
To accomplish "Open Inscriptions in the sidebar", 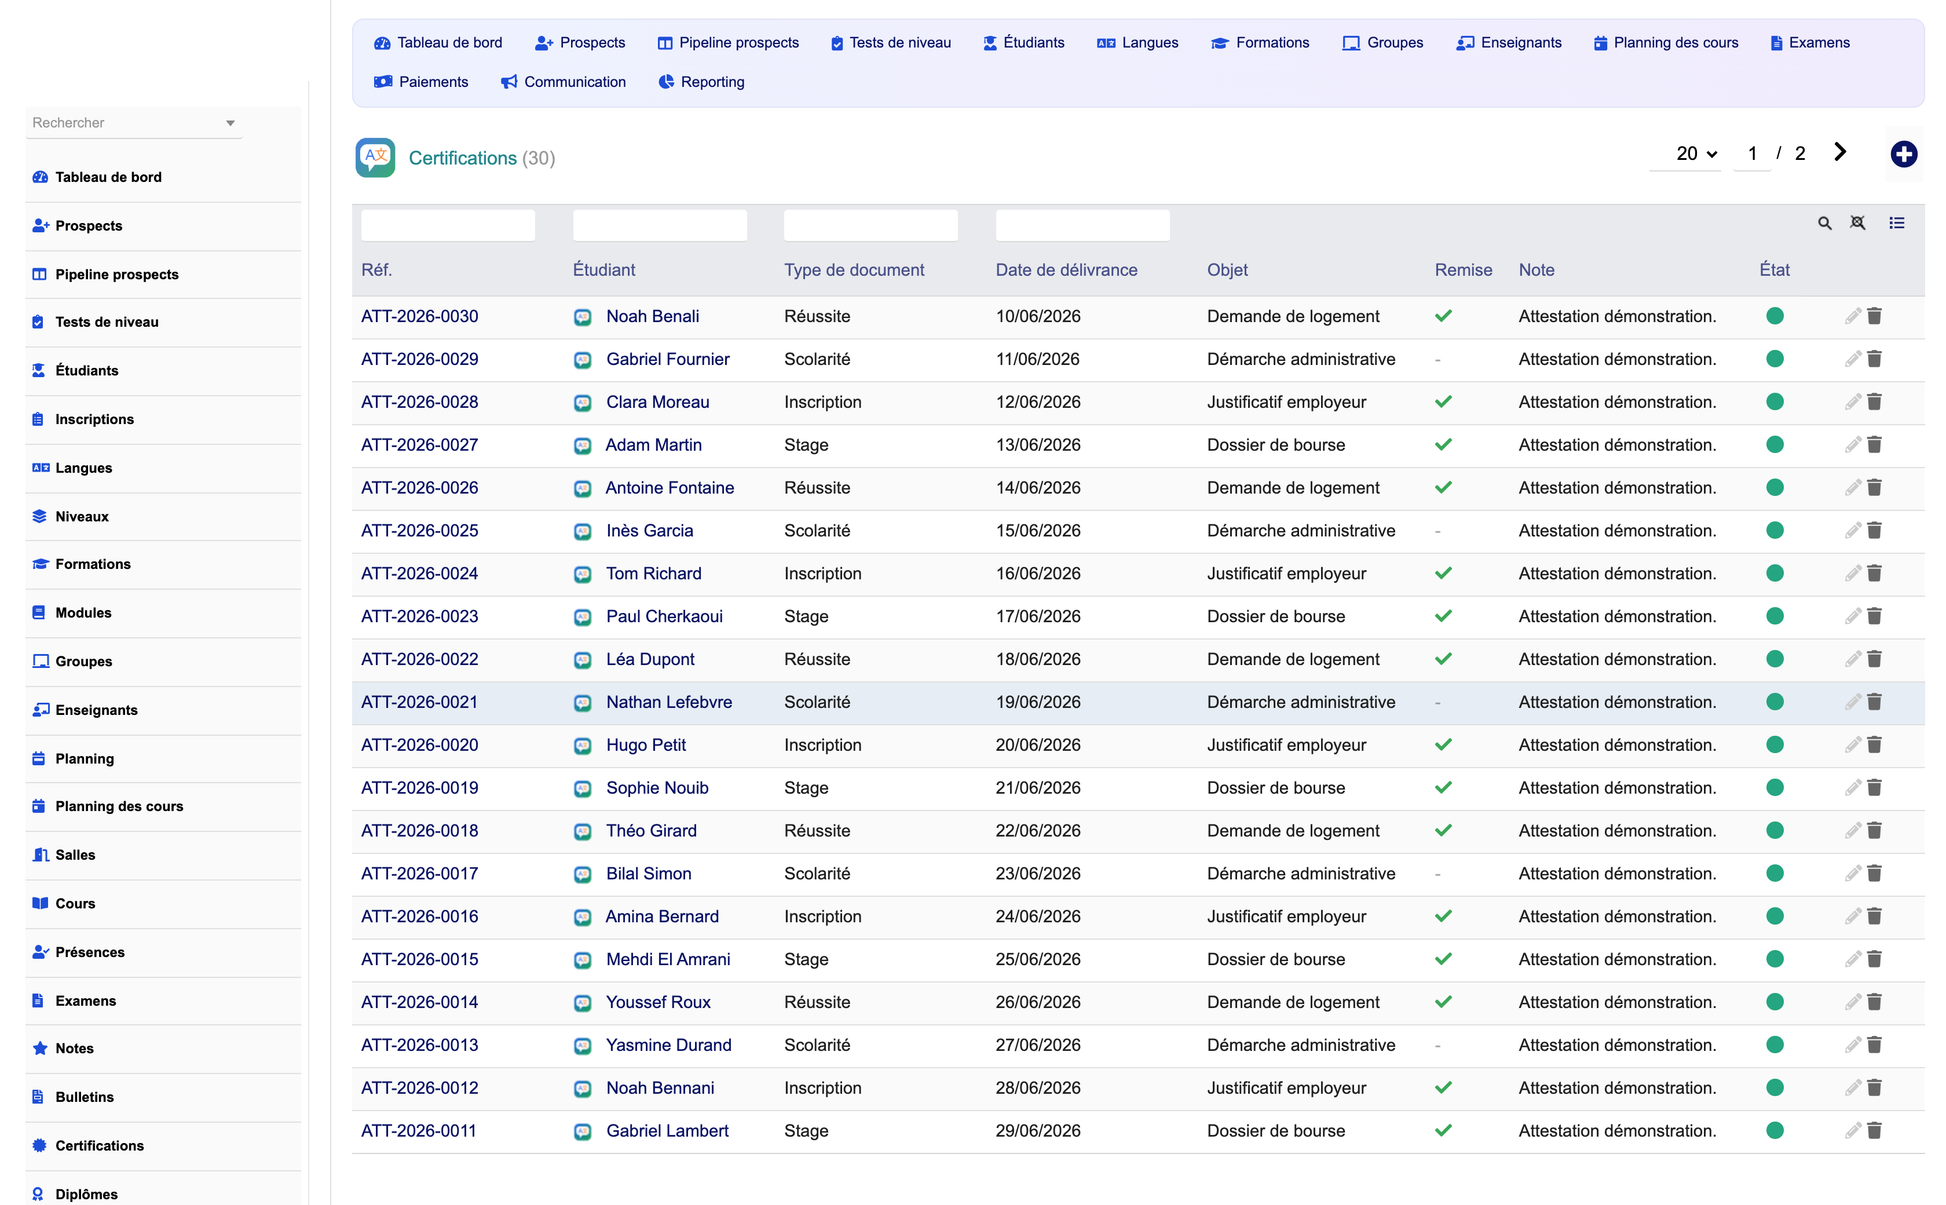I will [163, 419].
